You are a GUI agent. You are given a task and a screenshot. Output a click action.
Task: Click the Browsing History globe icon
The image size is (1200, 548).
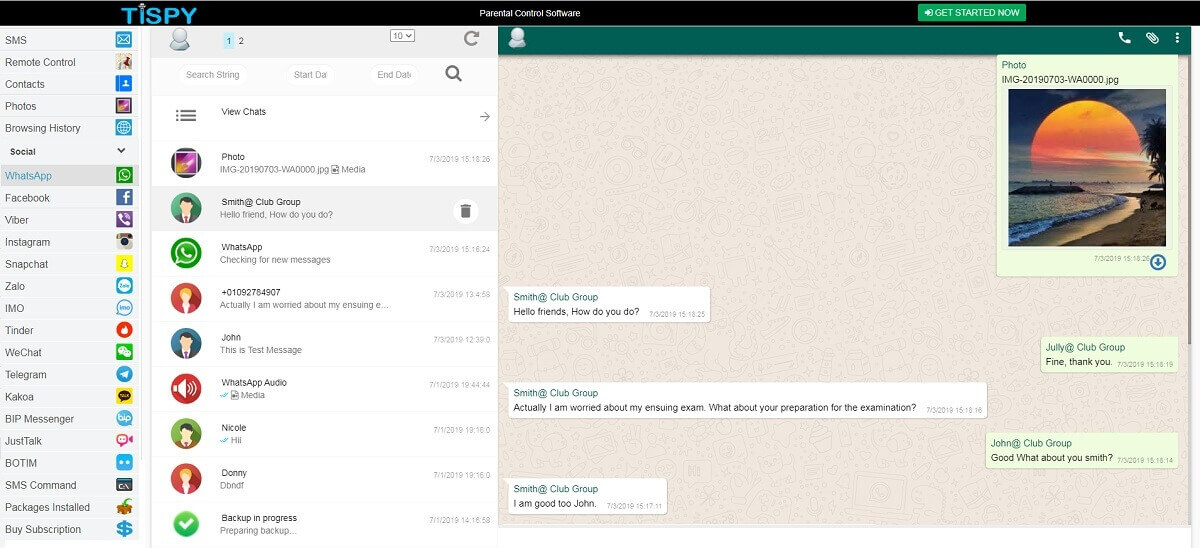[x=124, y=128]
